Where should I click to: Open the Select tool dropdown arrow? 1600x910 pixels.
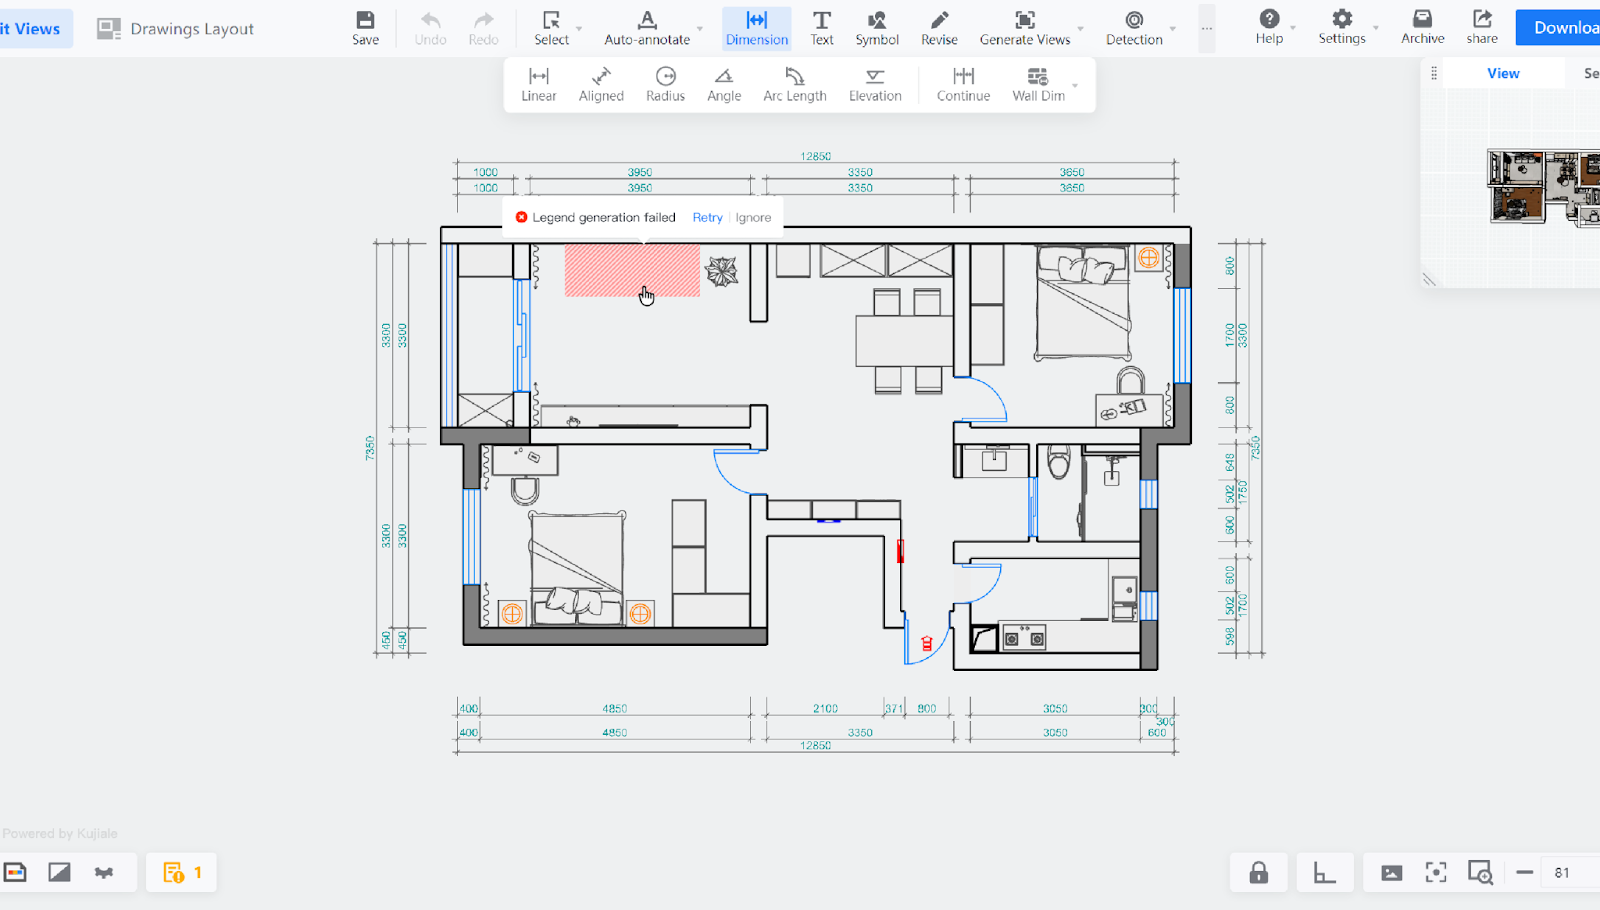pyautogui.click(x=579, y=29)
